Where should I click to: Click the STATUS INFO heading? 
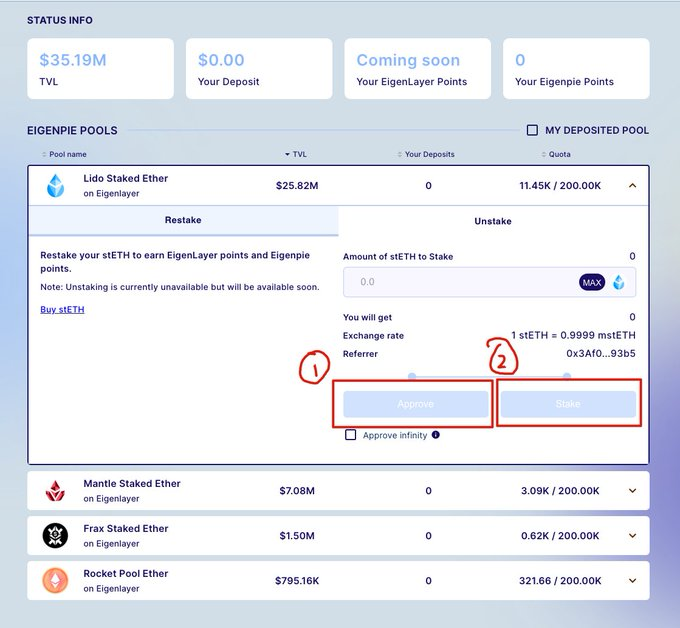pyautogui.click(x=60, y=20)
